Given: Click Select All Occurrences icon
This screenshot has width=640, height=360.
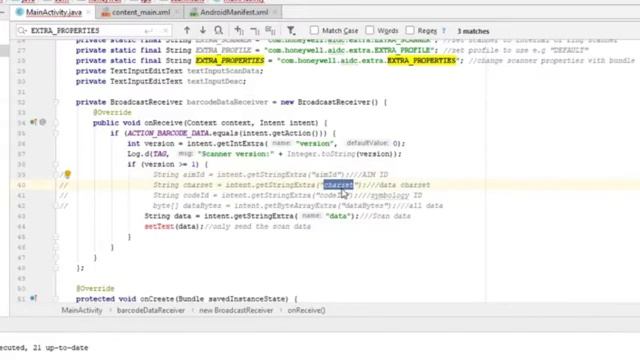Looking at the screenshot, I should (270, 31).
